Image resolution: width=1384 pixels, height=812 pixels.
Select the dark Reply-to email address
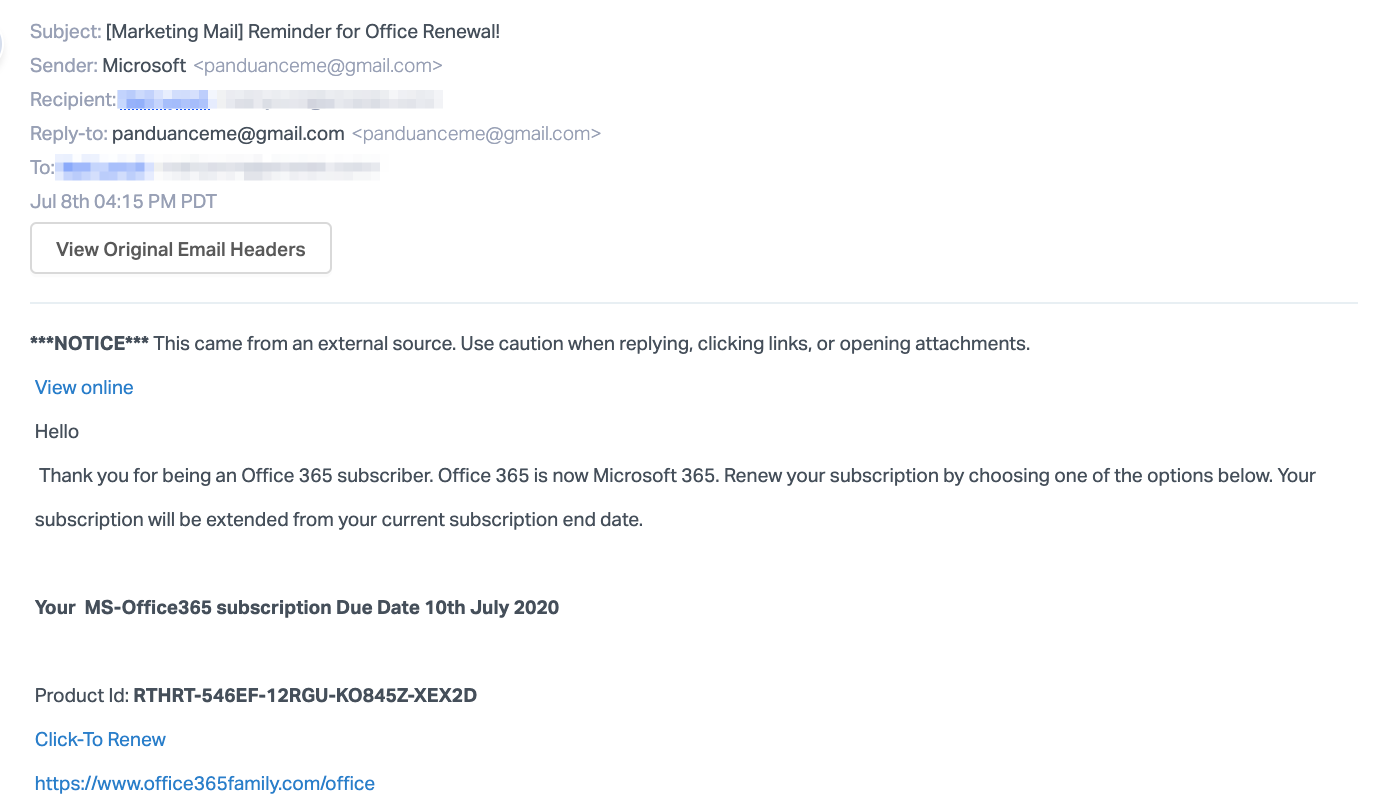click(228, 134)
